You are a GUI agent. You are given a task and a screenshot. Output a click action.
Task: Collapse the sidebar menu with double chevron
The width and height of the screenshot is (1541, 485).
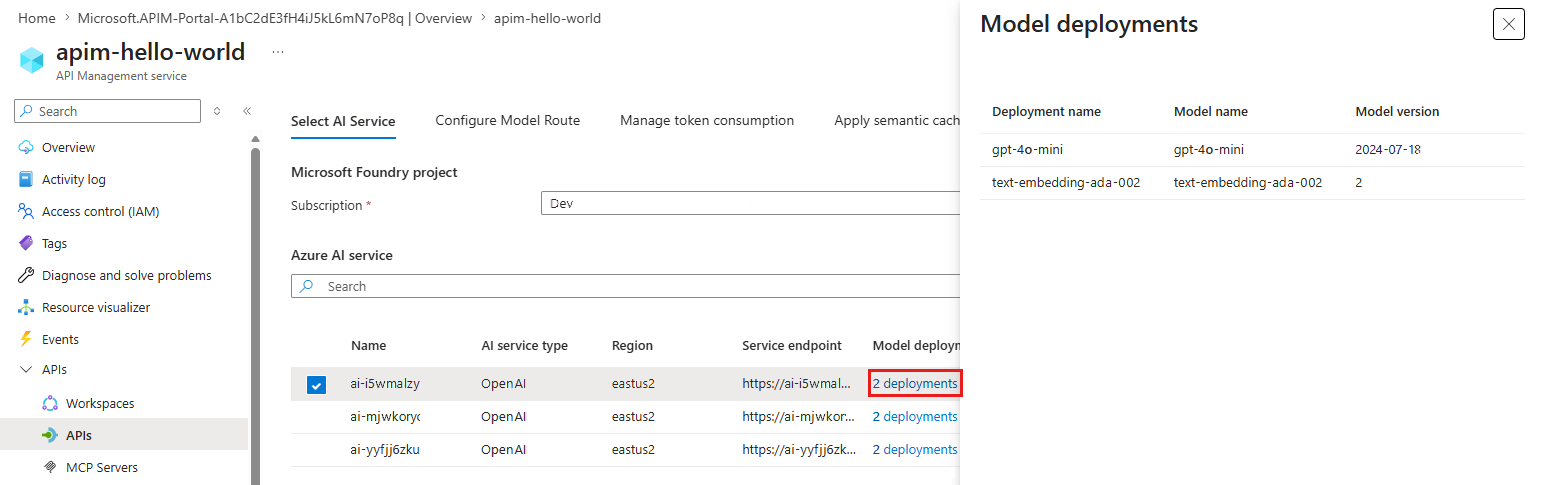(247, 111)
